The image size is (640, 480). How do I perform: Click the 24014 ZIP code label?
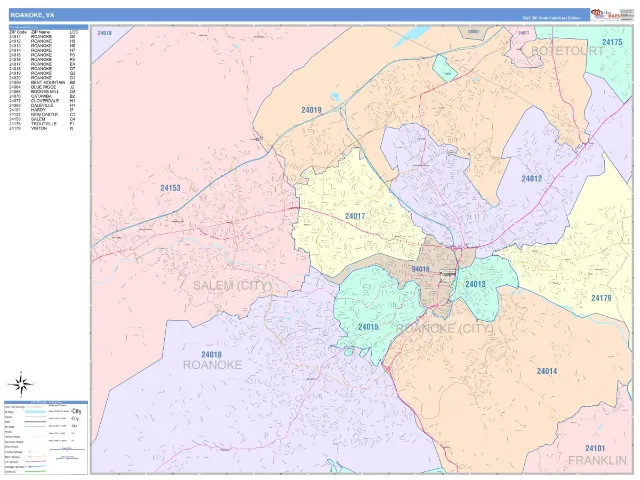tap(547, 371)
